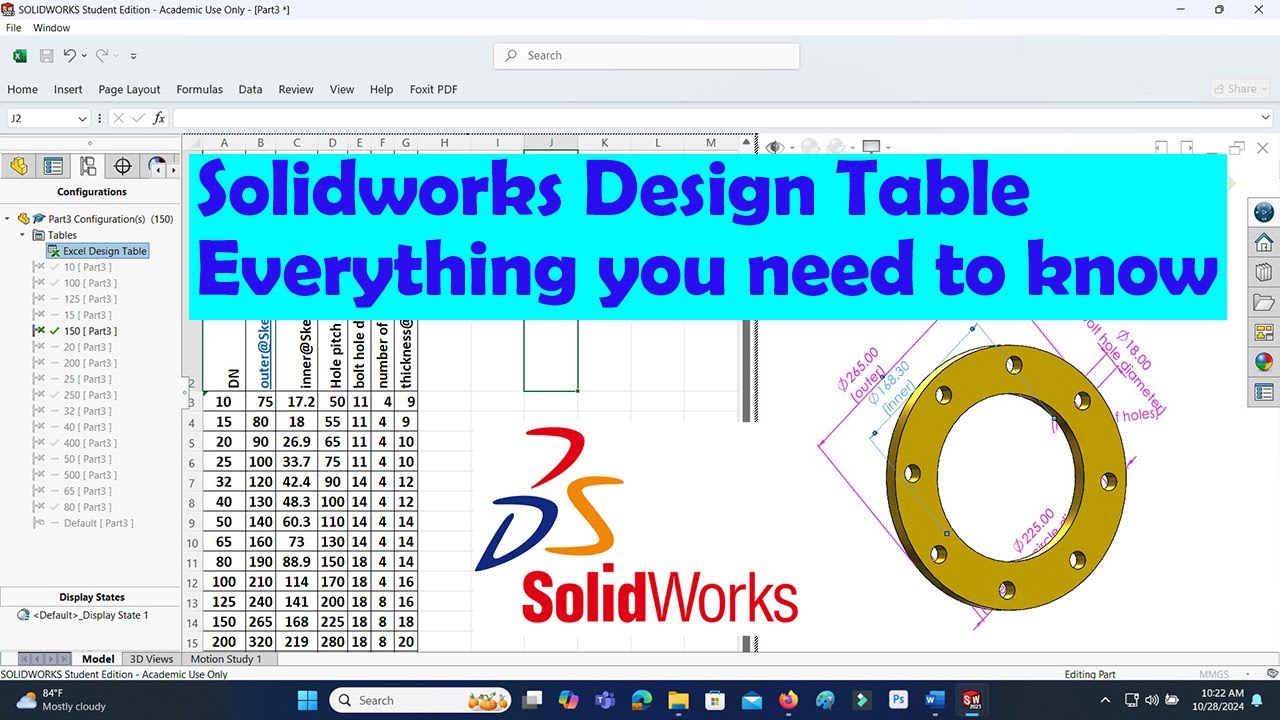Open View Settings dropdown arrow
The height and width of the screenshot is (720, 1280).
click(886, 148)
